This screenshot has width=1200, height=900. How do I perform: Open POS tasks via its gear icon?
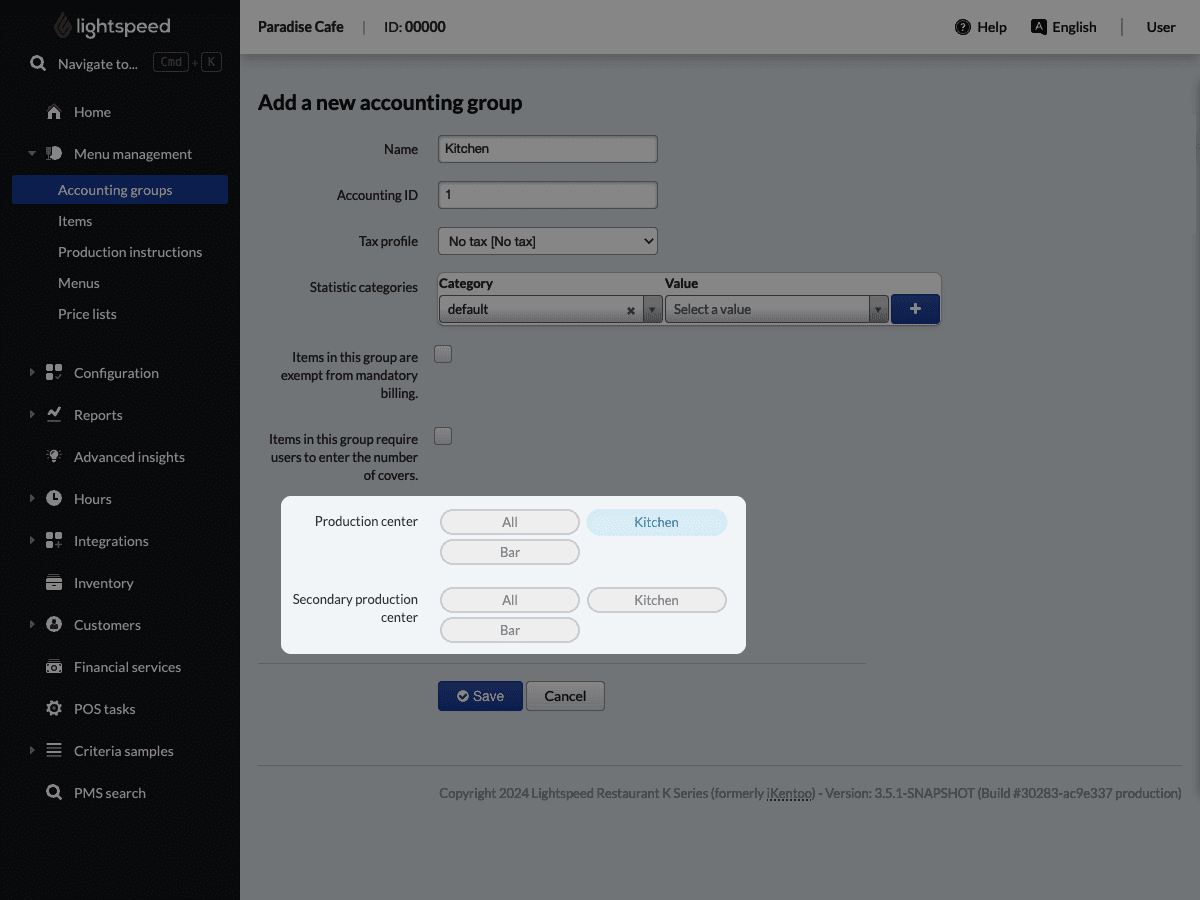(x=53, y=708)
